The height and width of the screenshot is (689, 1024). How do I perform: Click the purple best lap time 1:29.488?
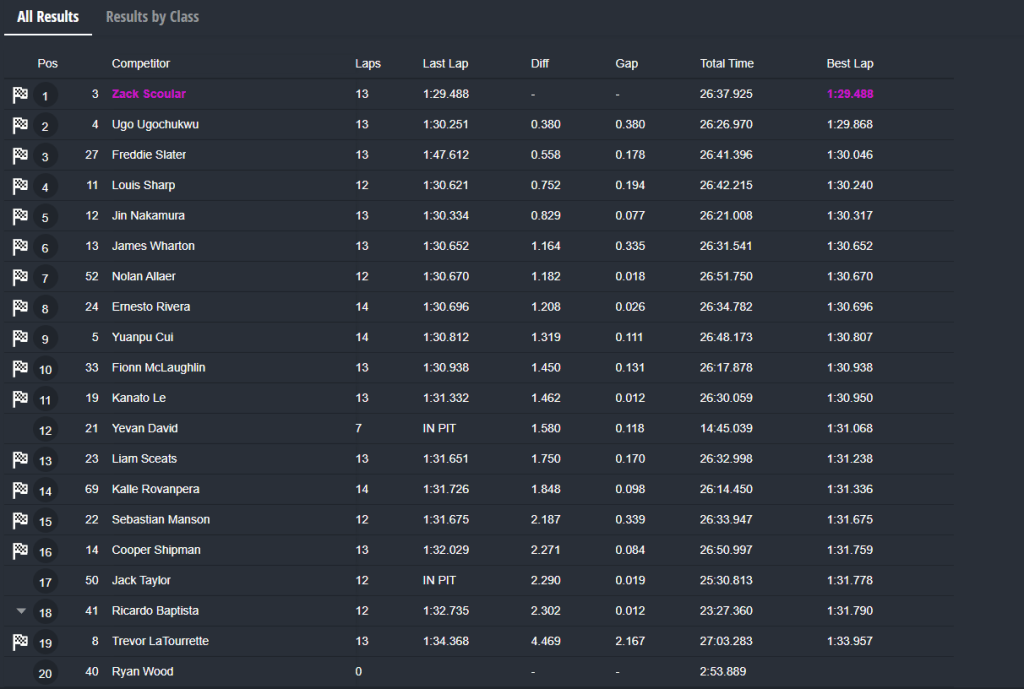pos(850,94)
